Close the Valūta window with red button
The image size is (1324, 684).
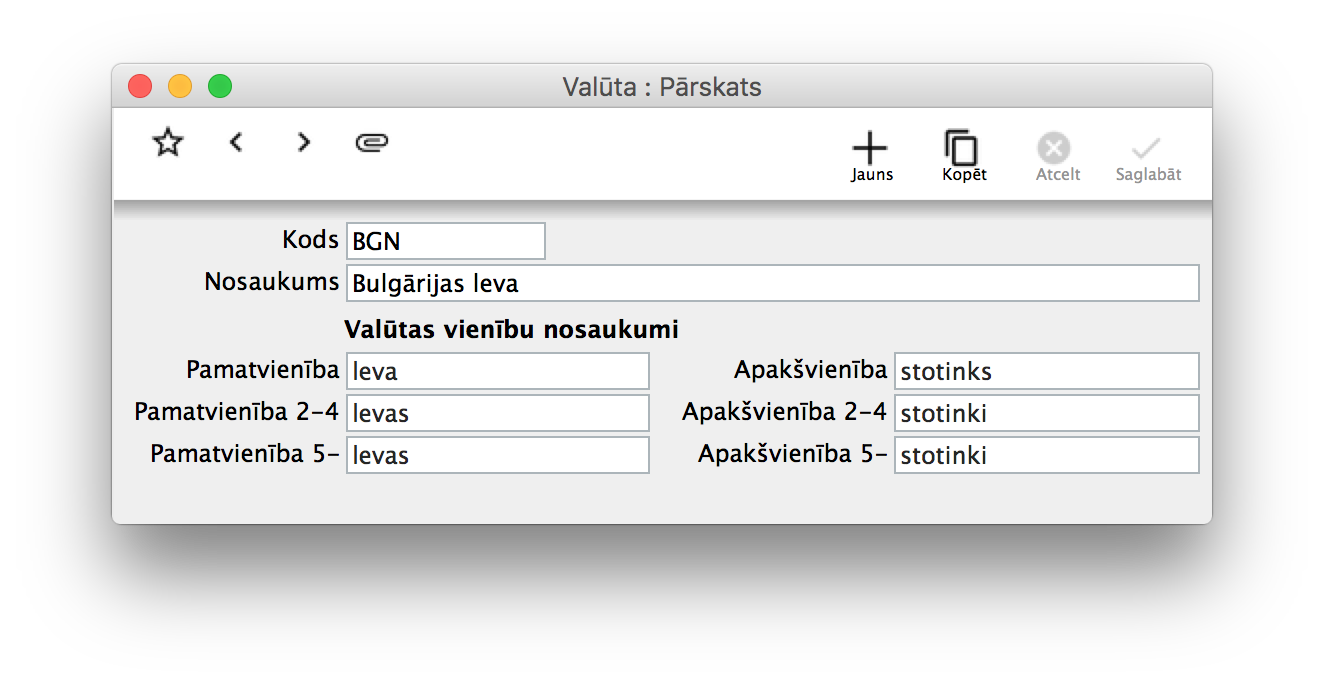pos(140,87)
